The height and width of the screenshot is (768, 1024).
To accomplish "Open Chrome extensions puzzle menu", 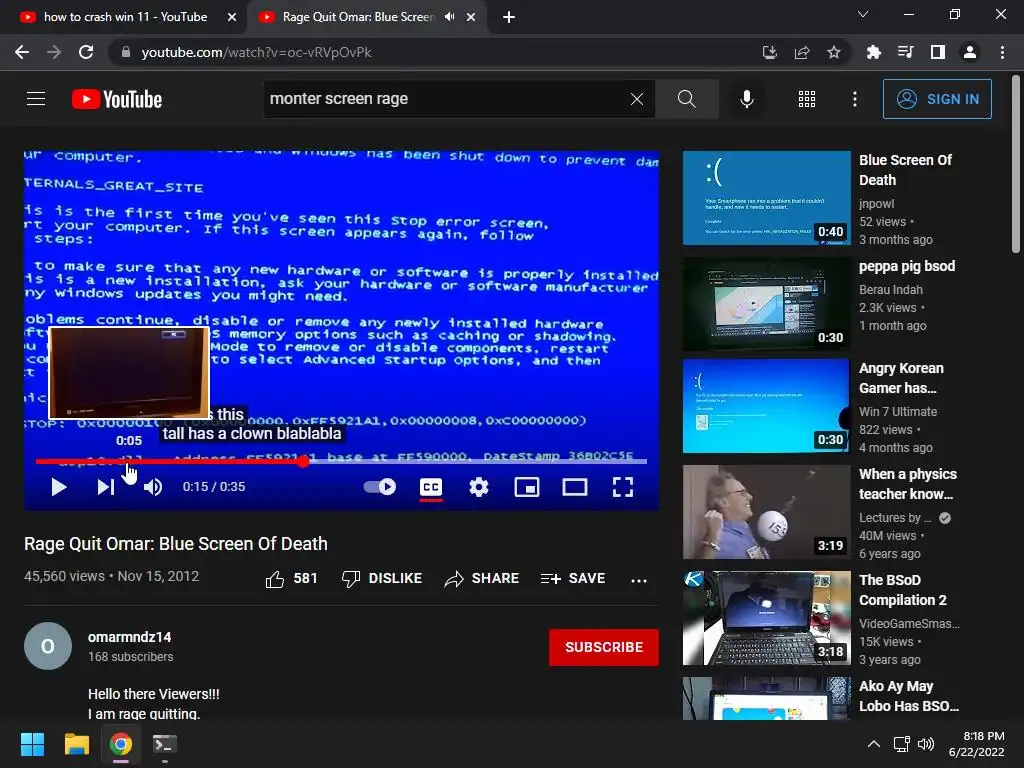I will (x=873, y=52).
